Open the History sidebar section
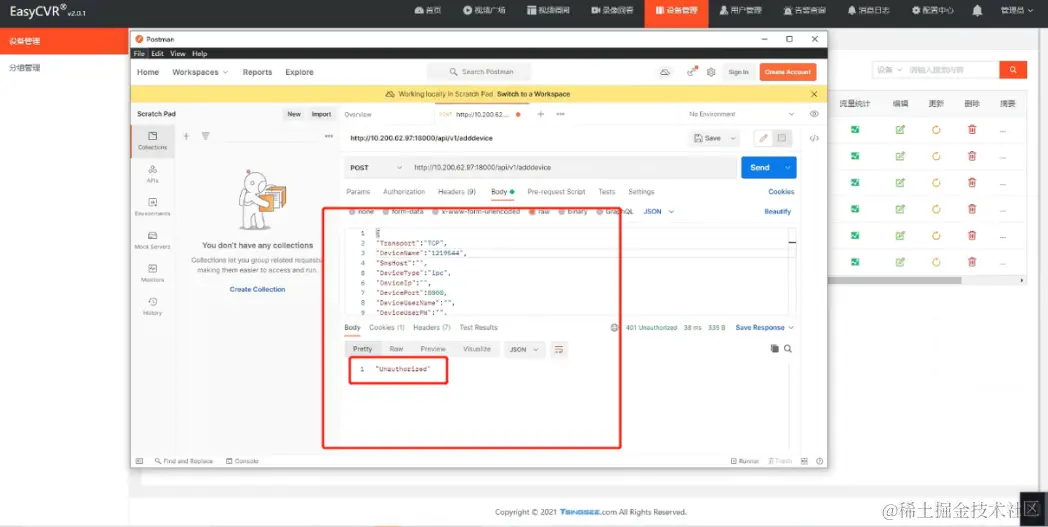Image resolution: width=1048 pixels, height=527 pixels. 152,306
